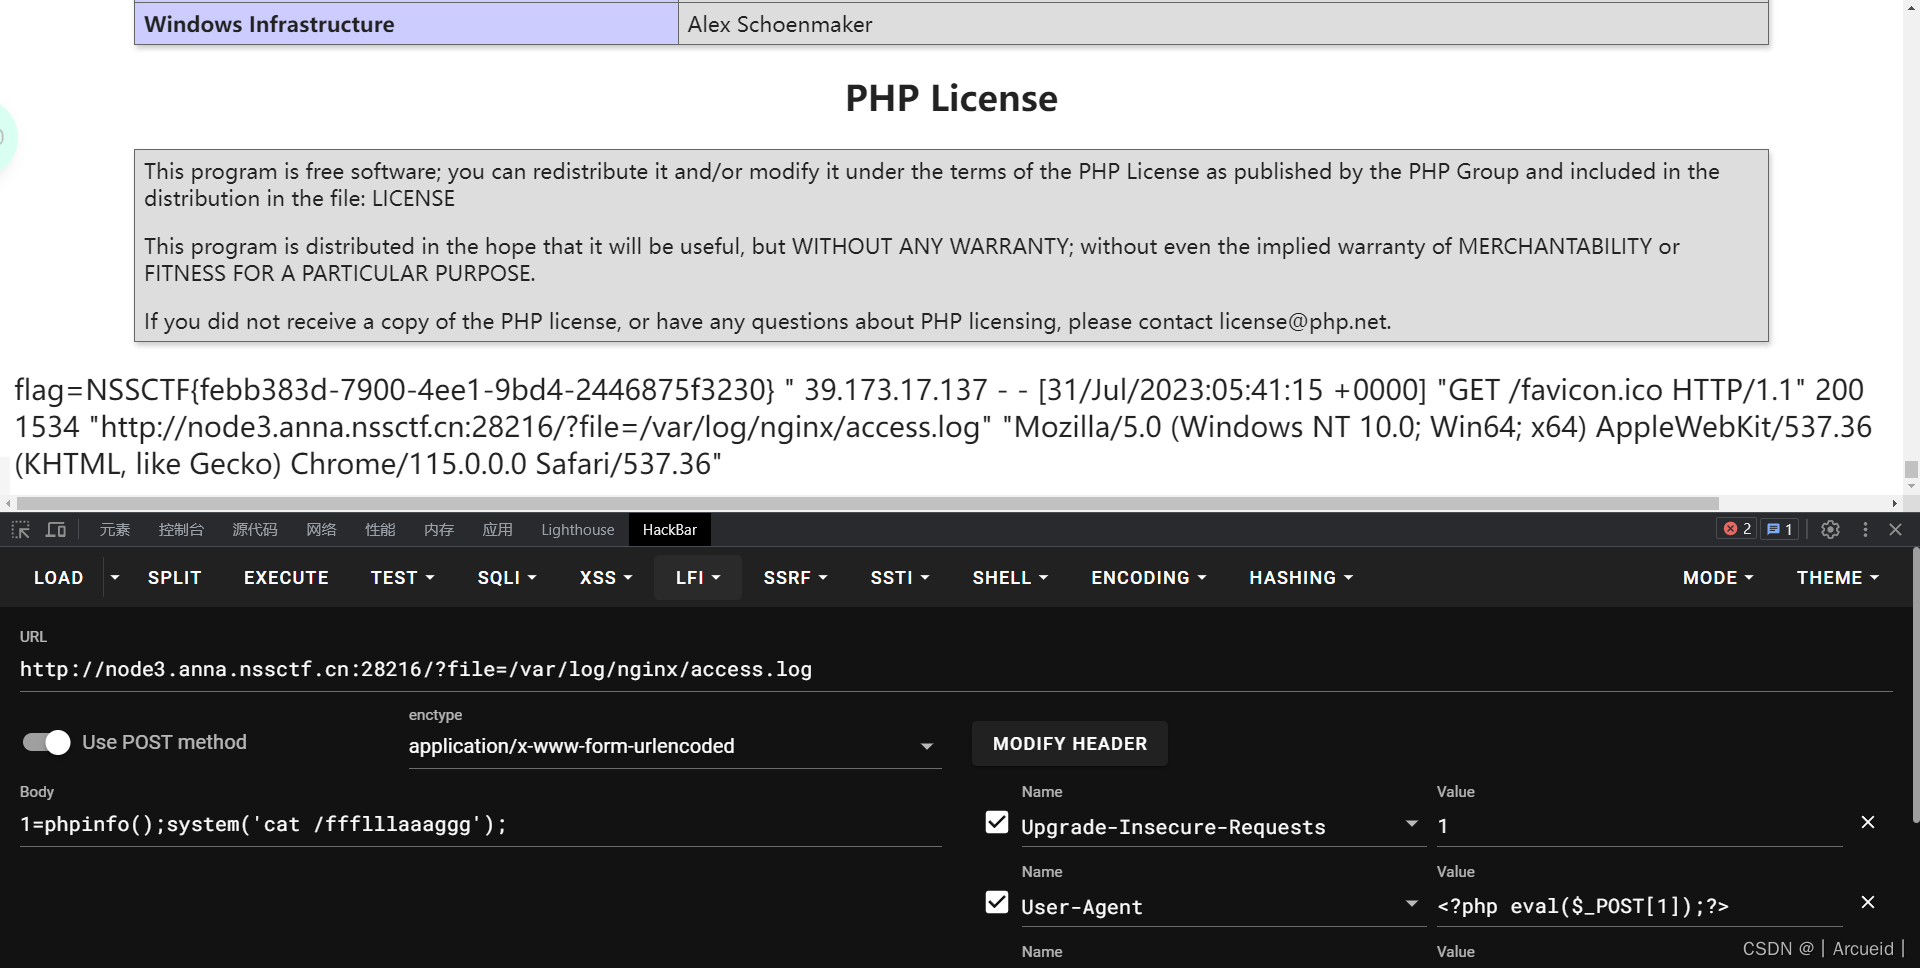Click the Alex Schoenmaker table cell
The width and height of the screenshot is (1920, 968).
[1223, 24]
